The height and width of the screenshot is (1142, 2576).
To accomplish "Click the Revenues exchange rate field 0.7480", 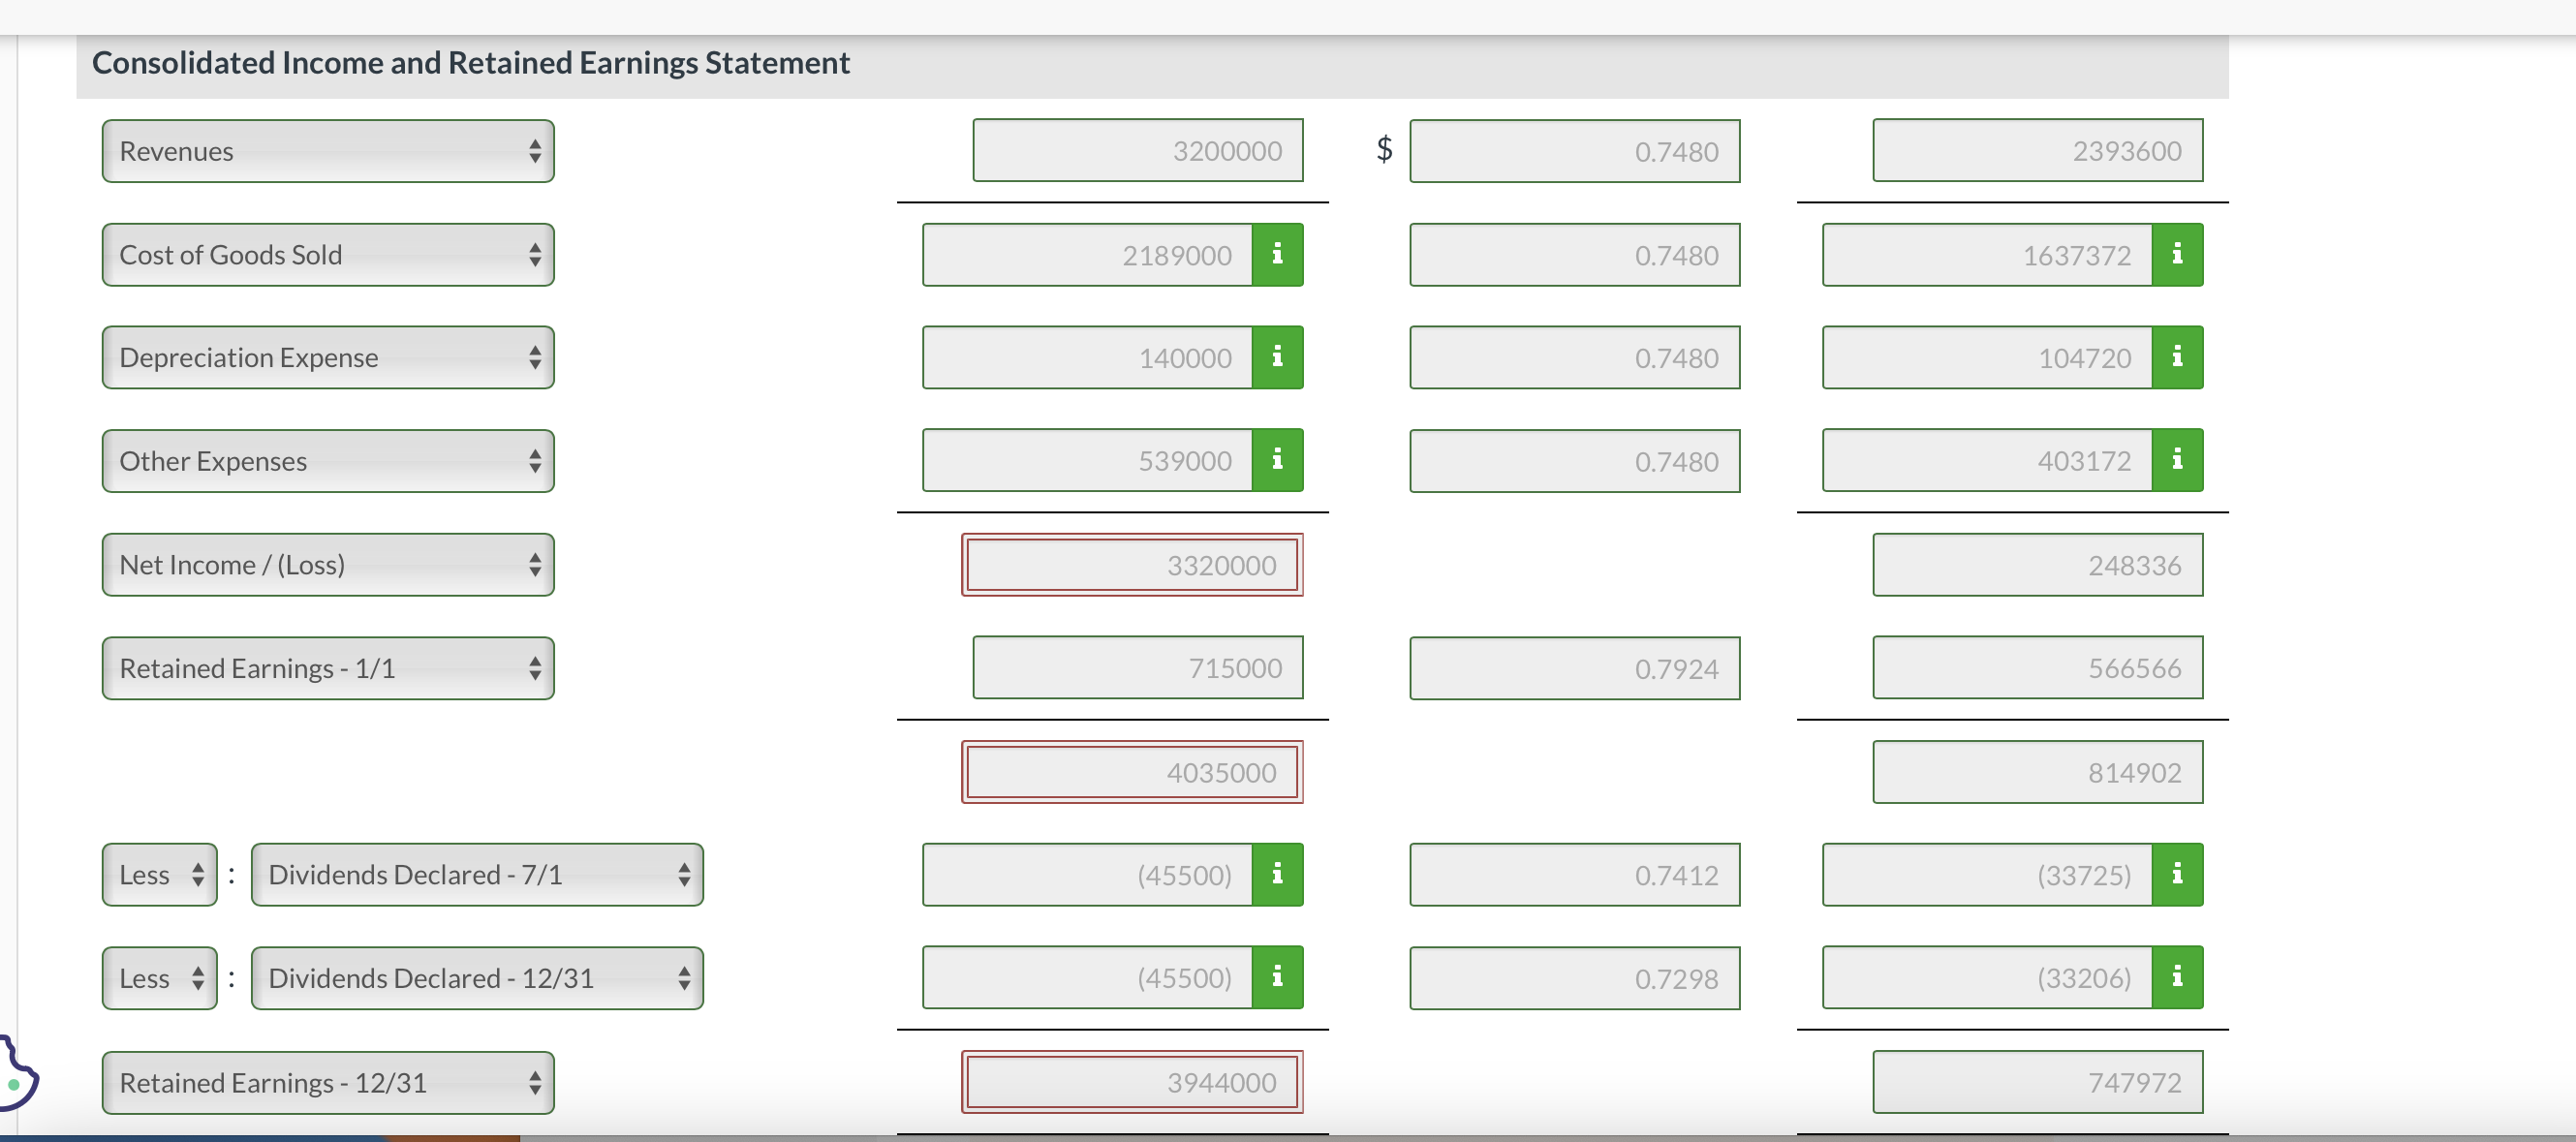I will point(1574,152).
